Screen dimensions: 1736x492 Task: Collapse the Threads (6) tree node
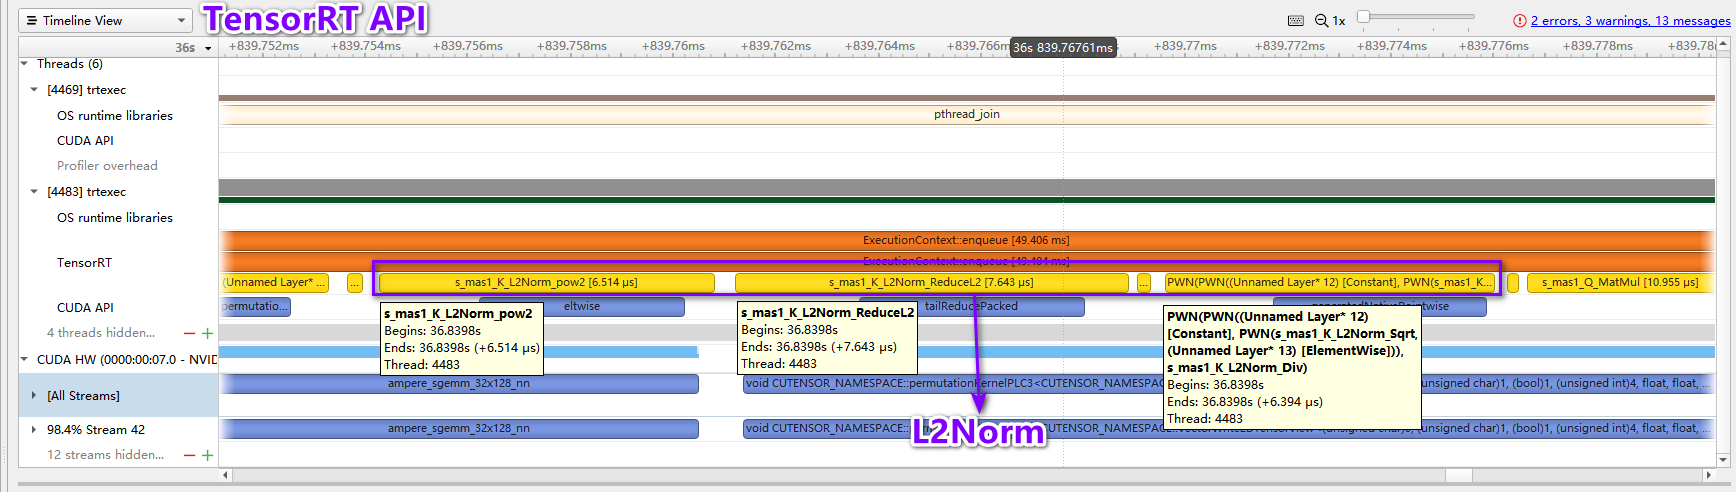coord(25,64)
